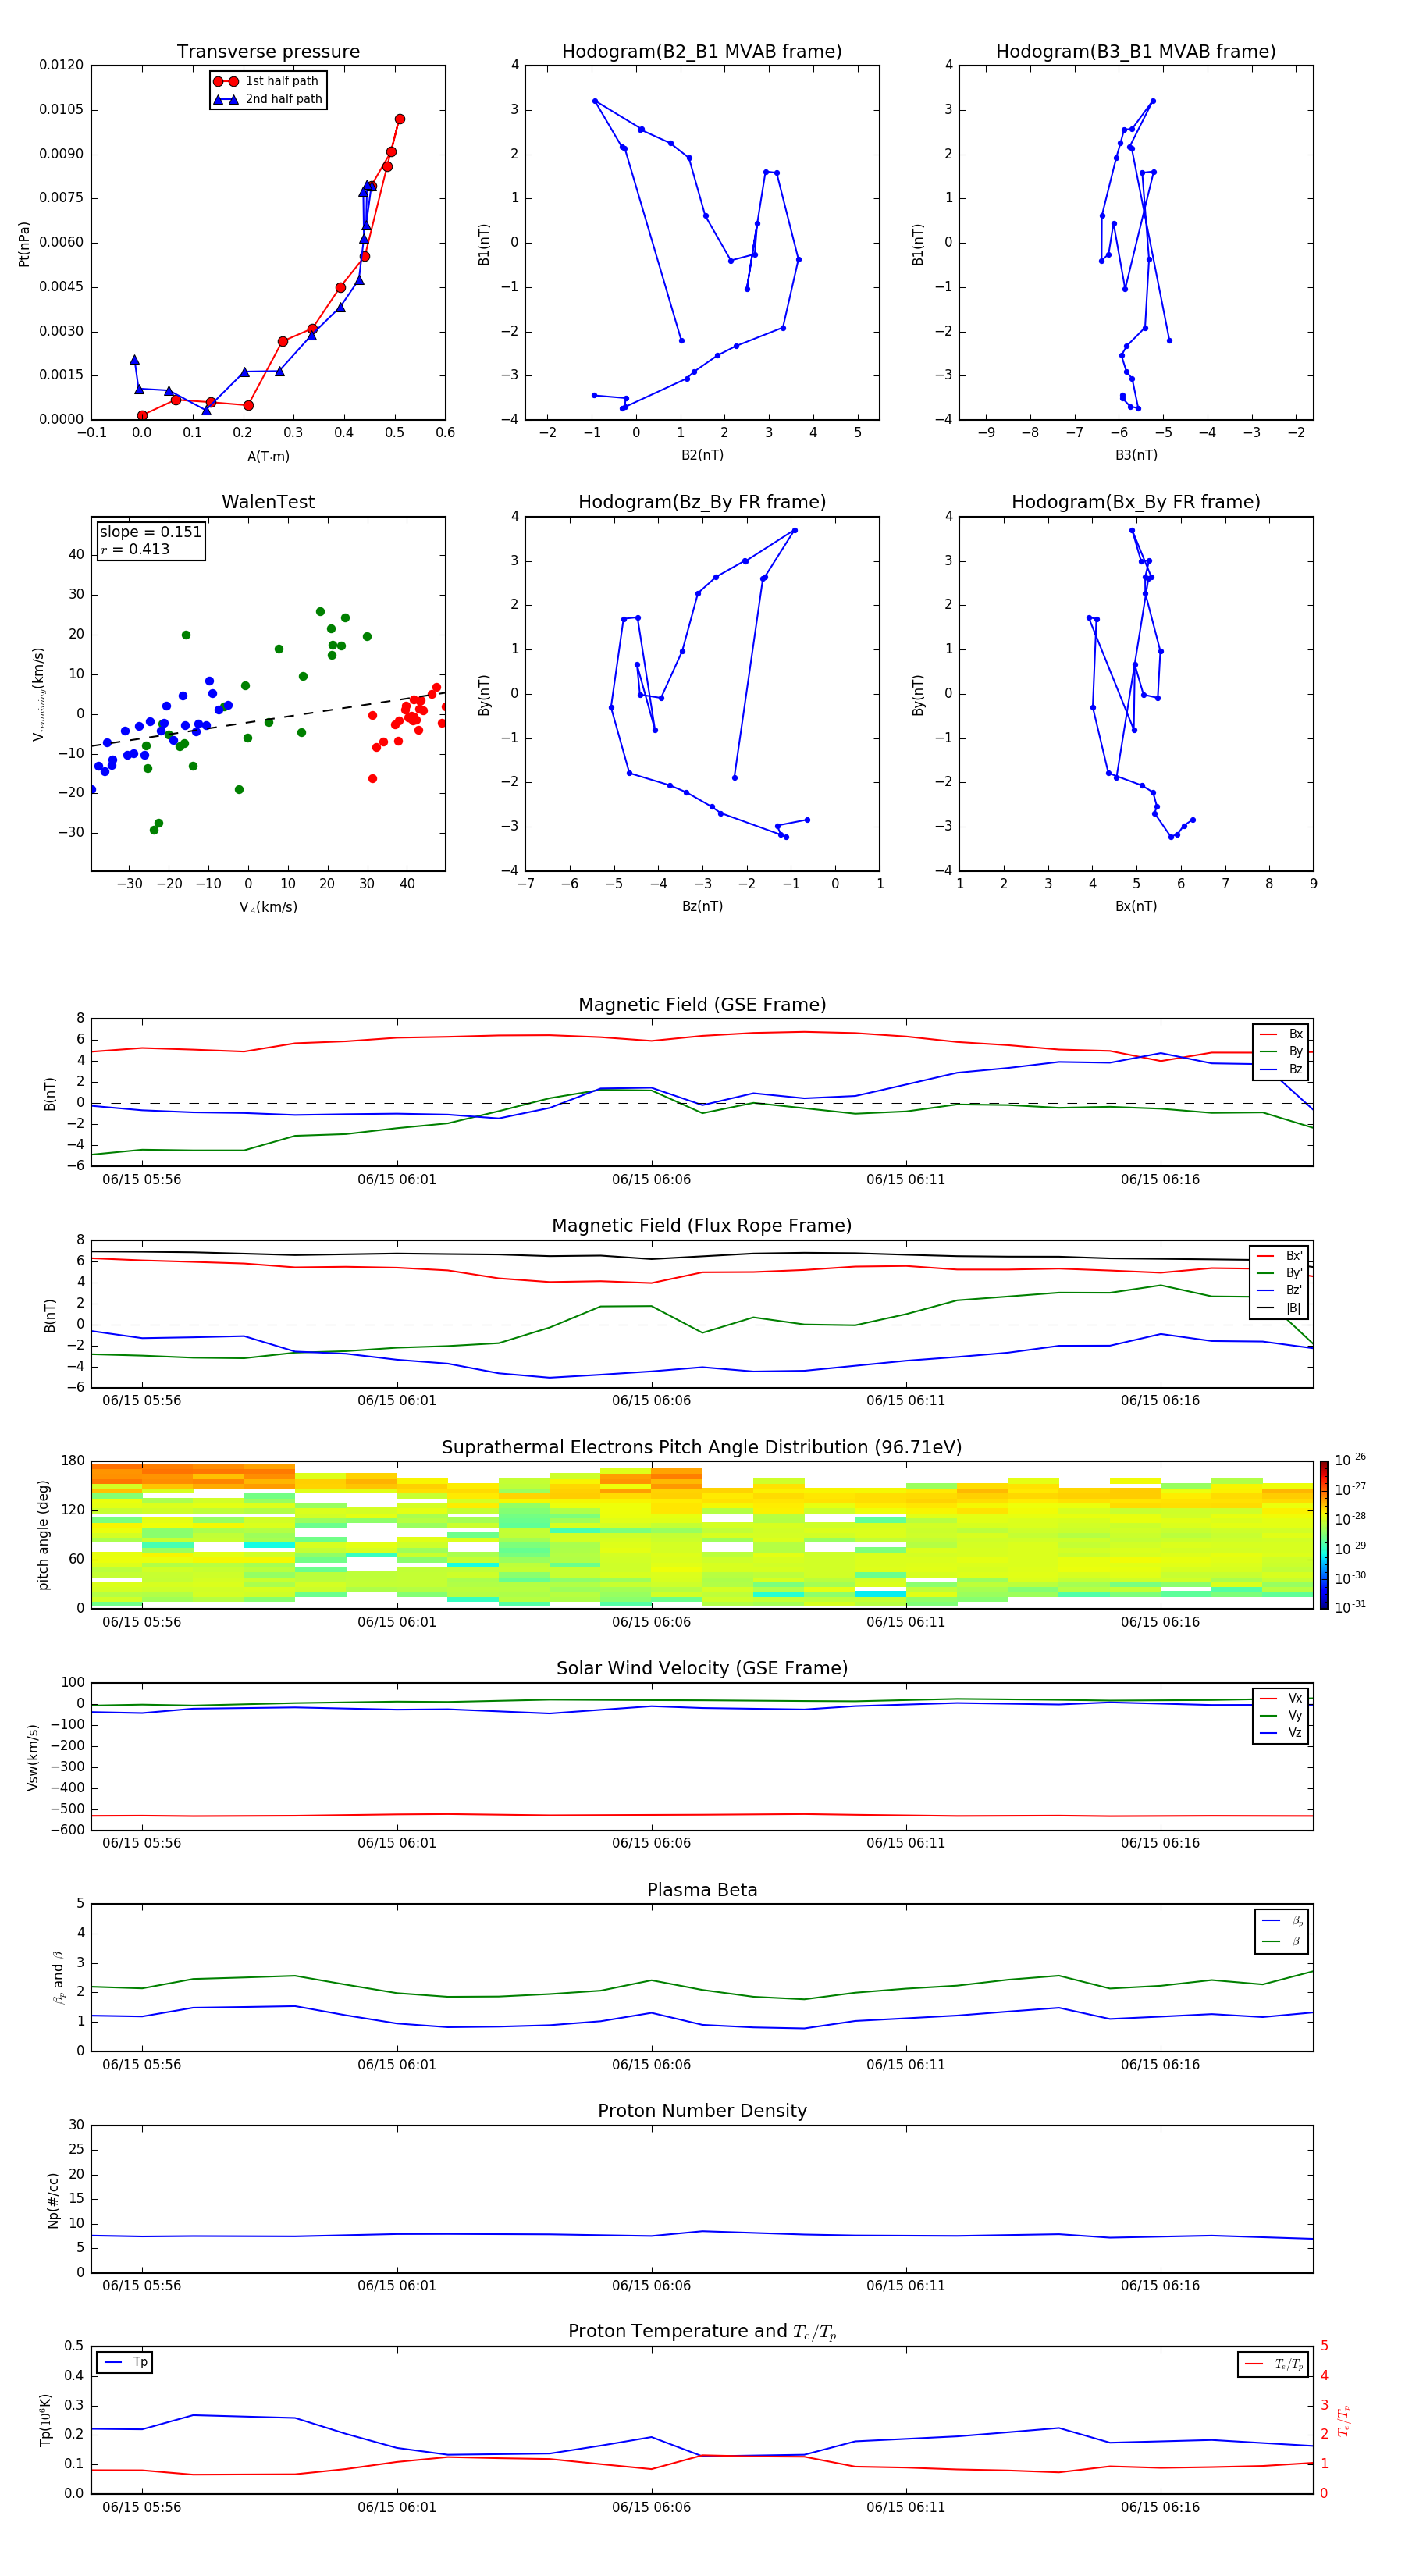The width and height of the screenshot is (1405, 2576).
Task: Click 'Bz' in GSE magnetic field legend
Action: 1295,1070
